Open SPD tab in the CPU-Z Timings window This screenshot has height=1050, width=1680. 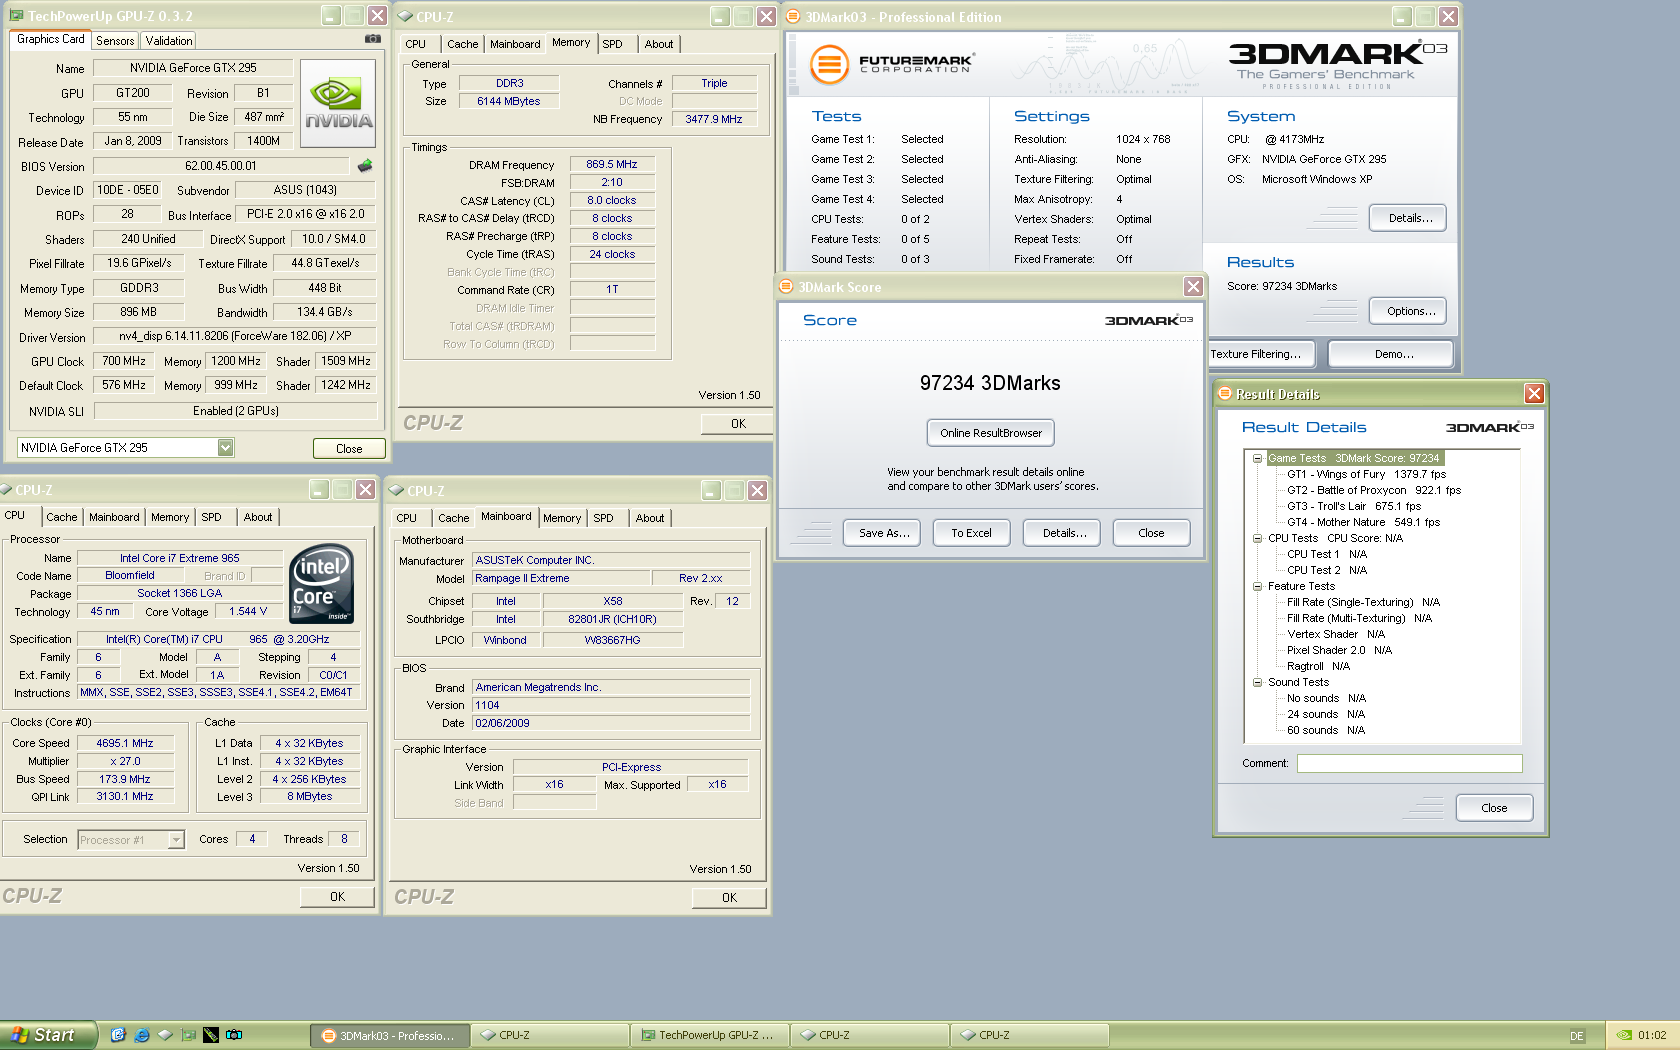[x=613, y=44]
